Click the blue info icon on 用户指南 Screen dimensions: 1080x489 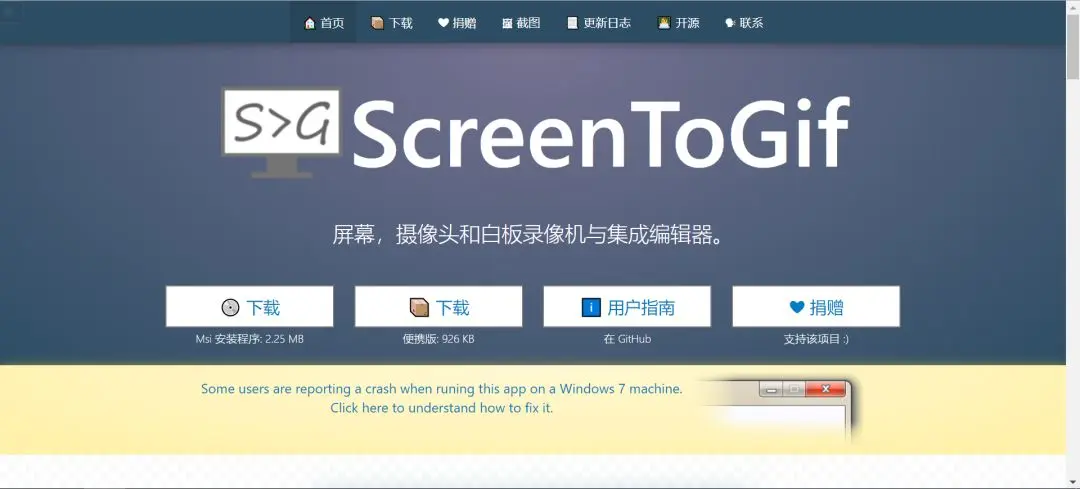pyautogui.click(x=591, y=307)
